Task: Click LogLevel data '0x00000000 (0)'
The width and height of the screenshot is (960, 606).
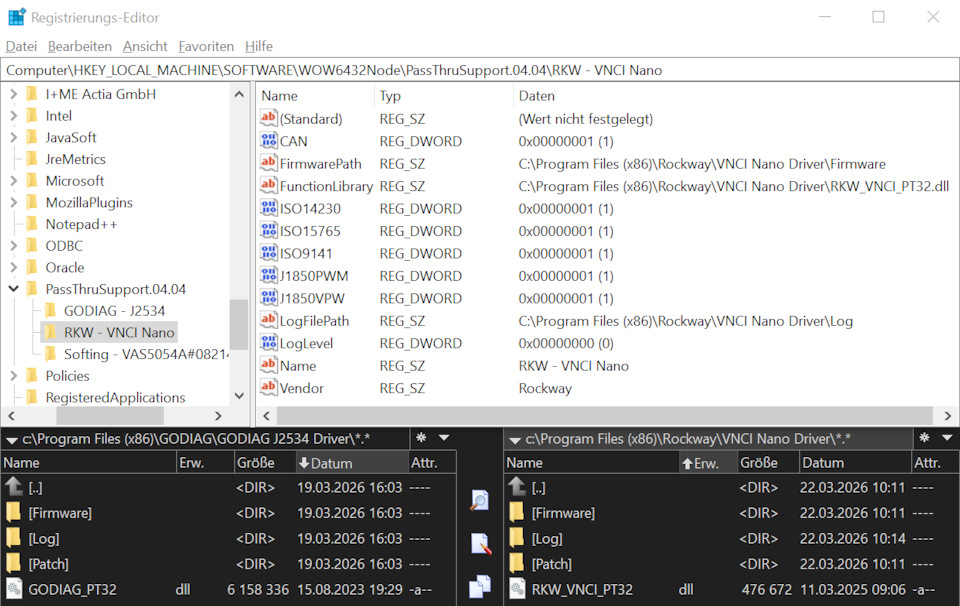Action: (566, 343)
